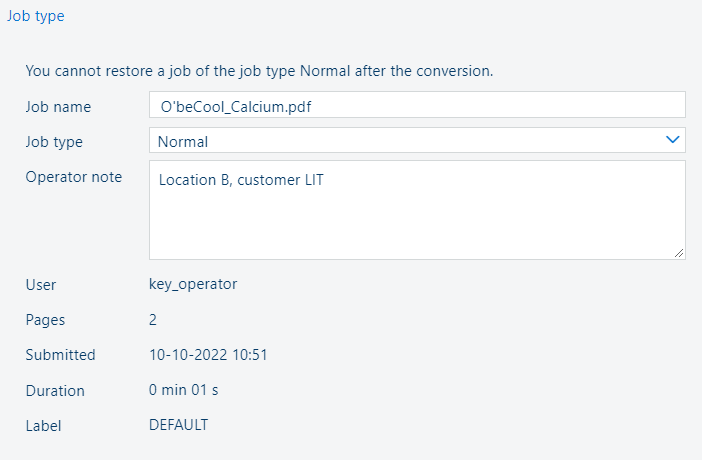Click the Label field name
Viewport: 702px width, 460px height.
click(x=43, y=426)
